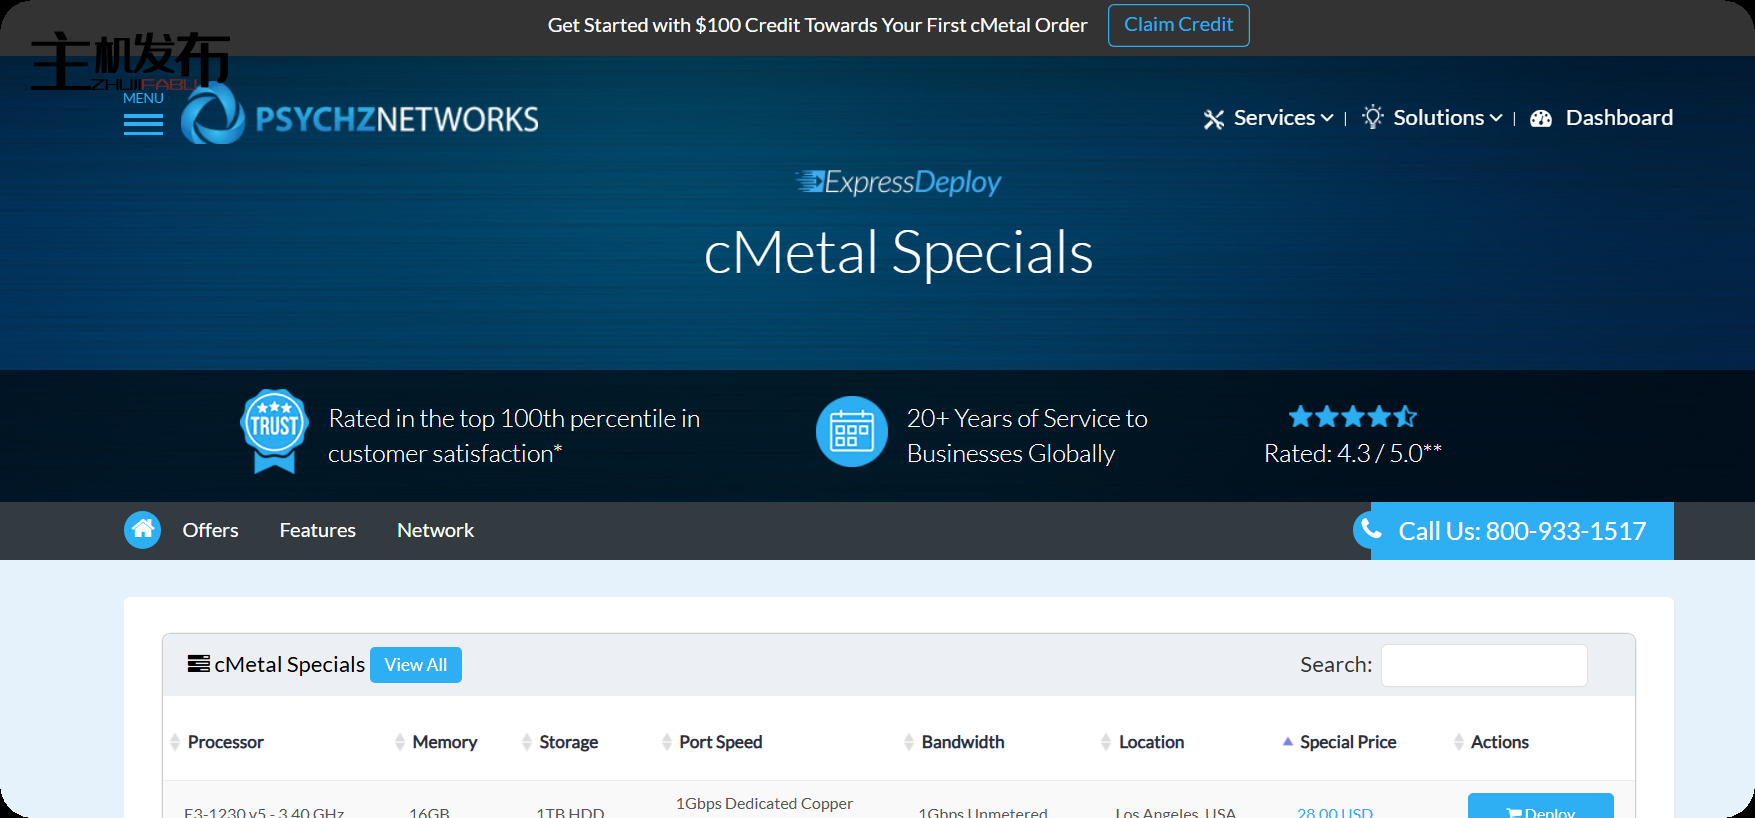Click the Dashboard gauge icon
This screenshot has width=1755, height=818.
(1541, 119)
